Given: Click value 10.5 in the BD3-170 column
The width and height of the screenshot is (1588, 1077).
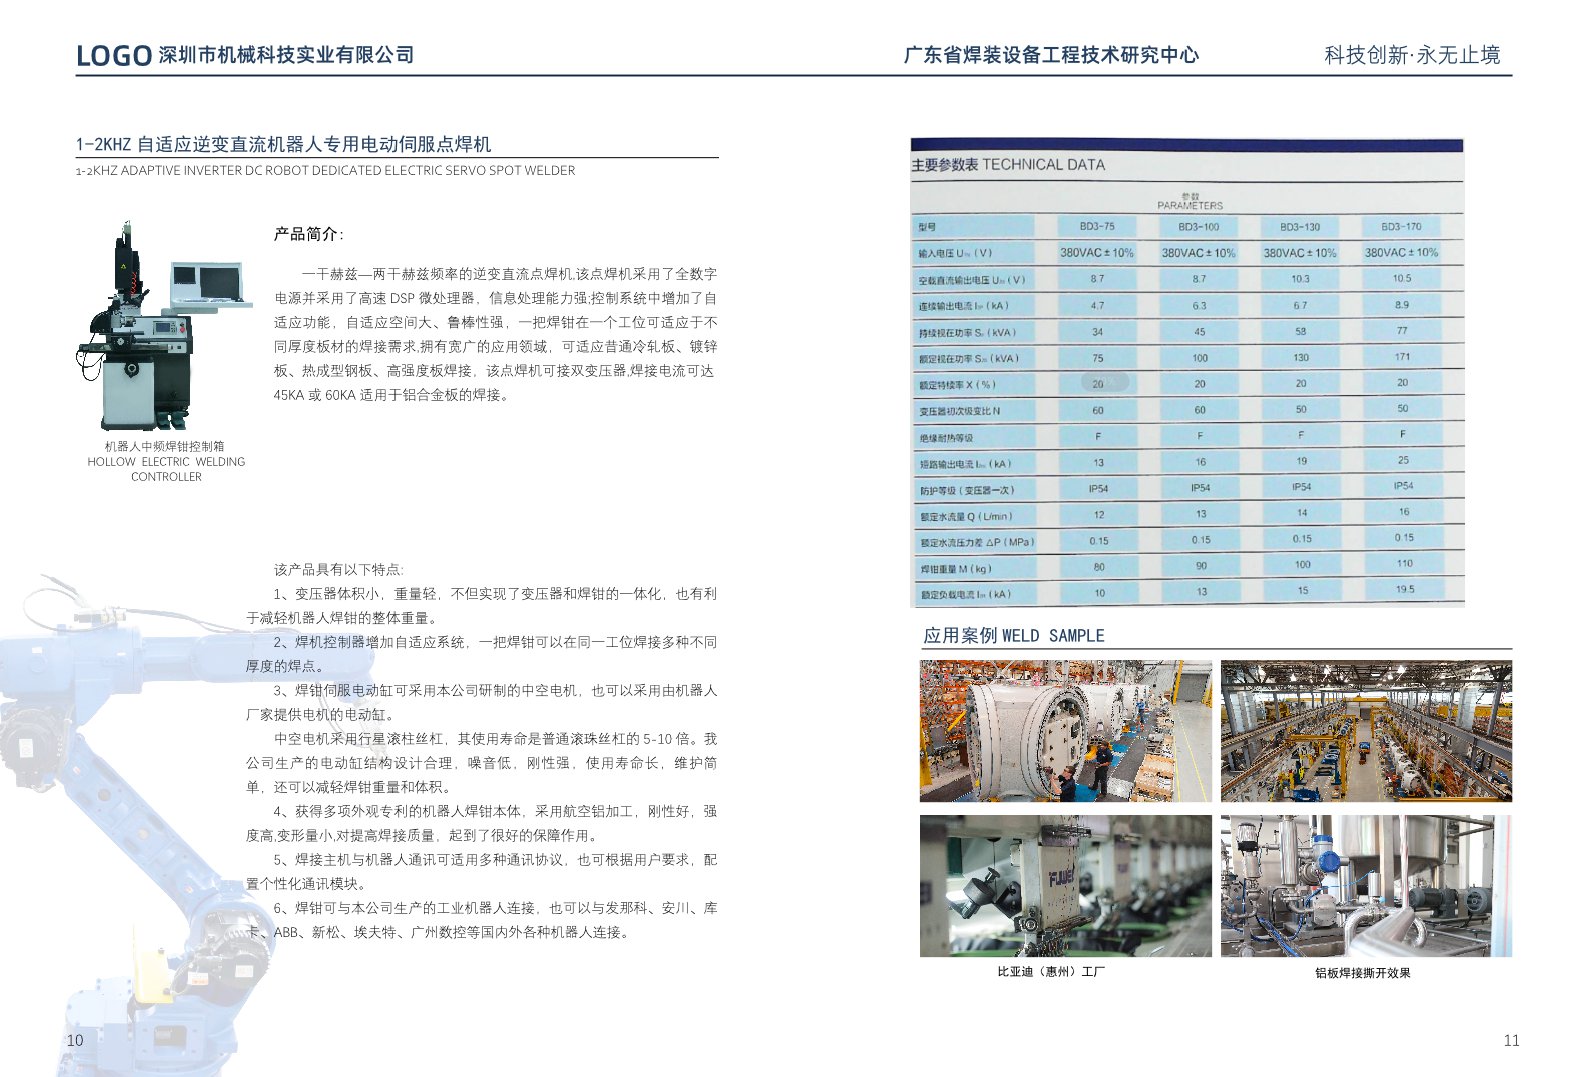Looking at the screenshot, I should 1402,278.
